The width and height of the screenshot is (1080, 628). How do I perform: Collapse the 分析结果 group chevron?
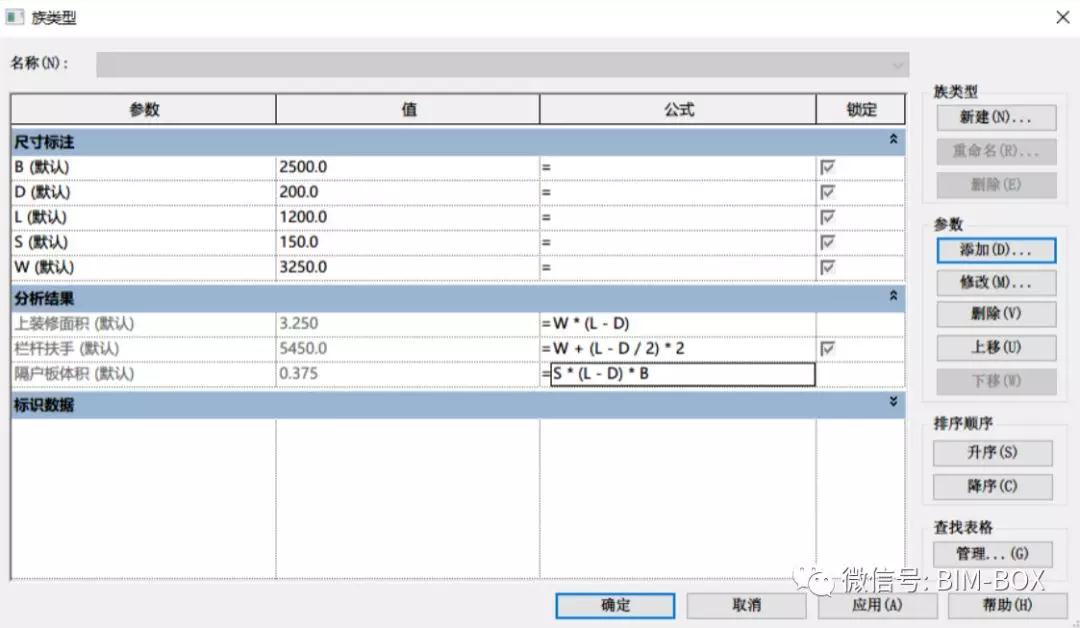893,295
